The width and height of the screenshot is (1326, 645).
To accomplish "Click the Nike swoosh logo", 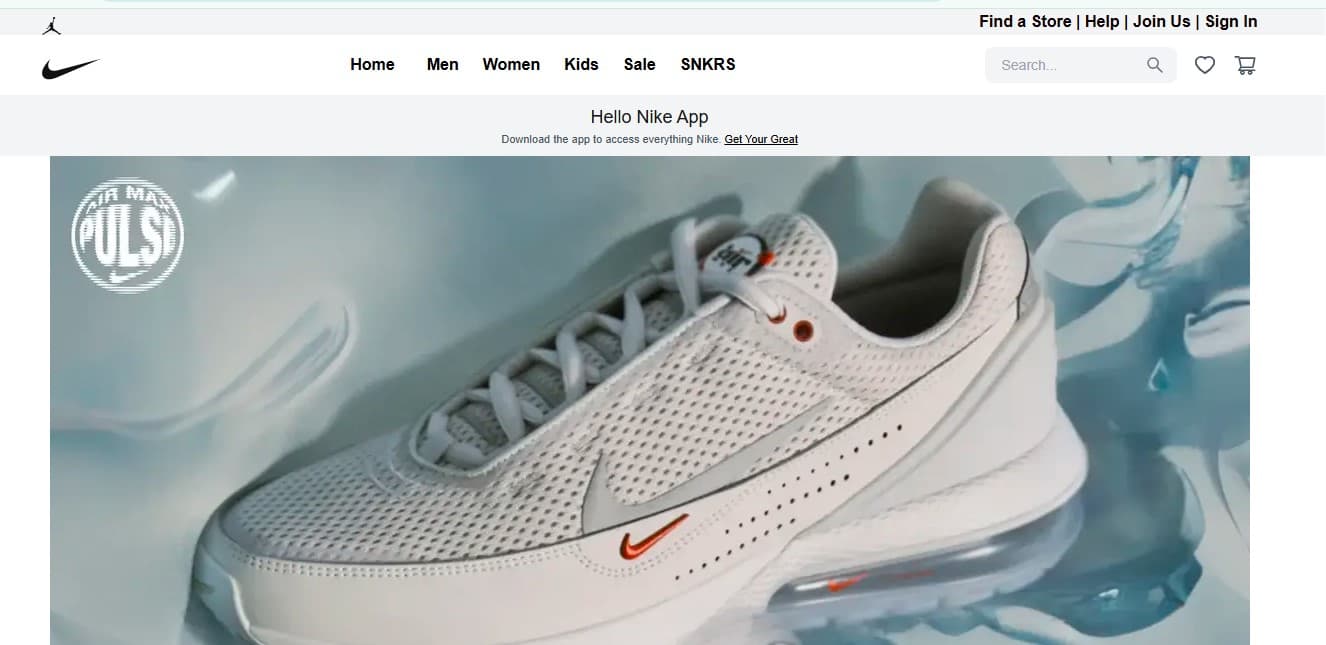I will (x=70, y=69).
